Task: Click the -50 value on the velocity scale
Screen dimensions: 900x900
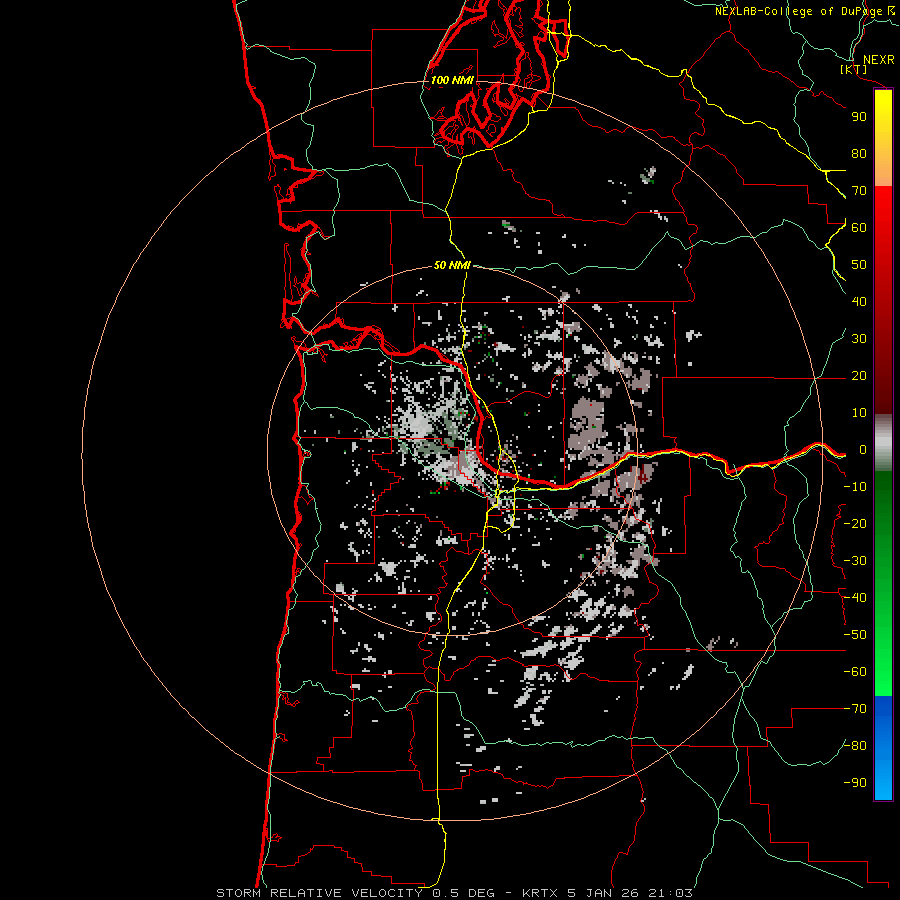Action: 855,635
